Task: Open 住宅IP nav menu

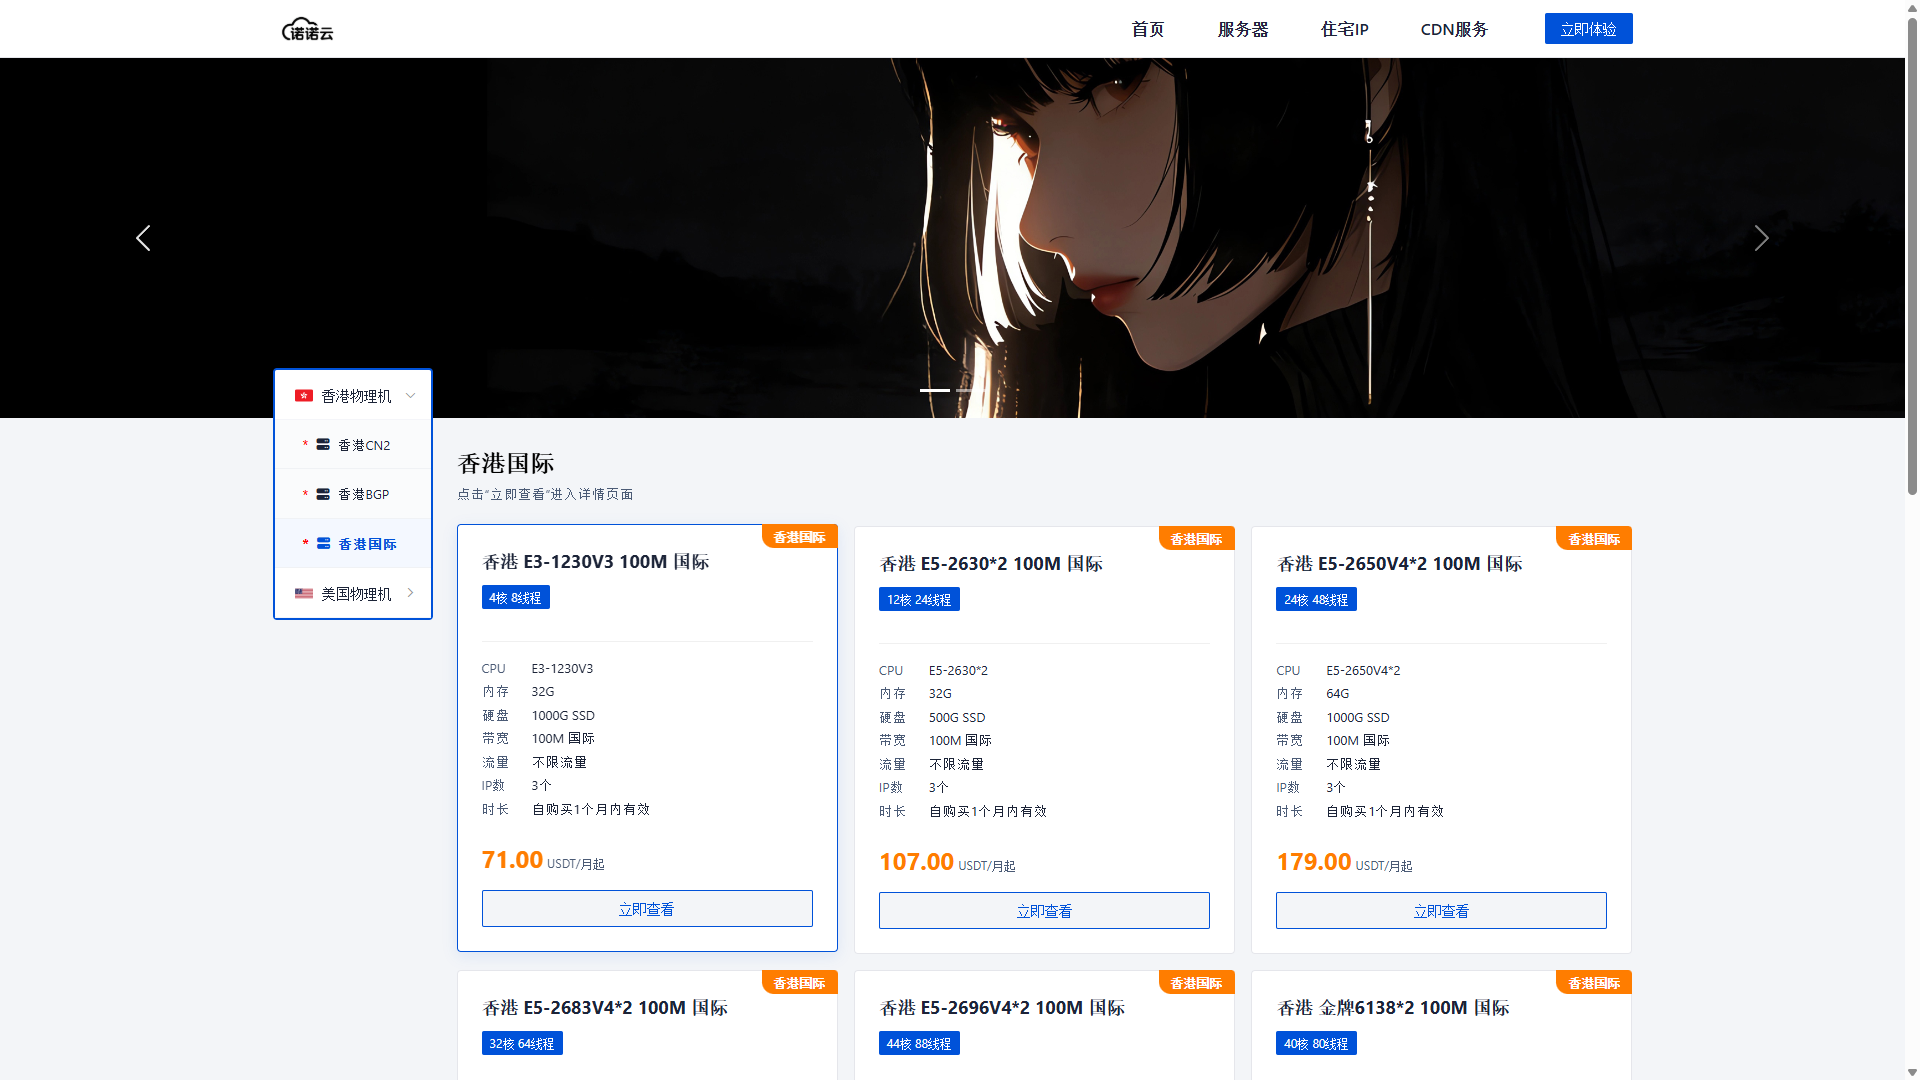Action: pyautogui.click(x=1344, y=29)
